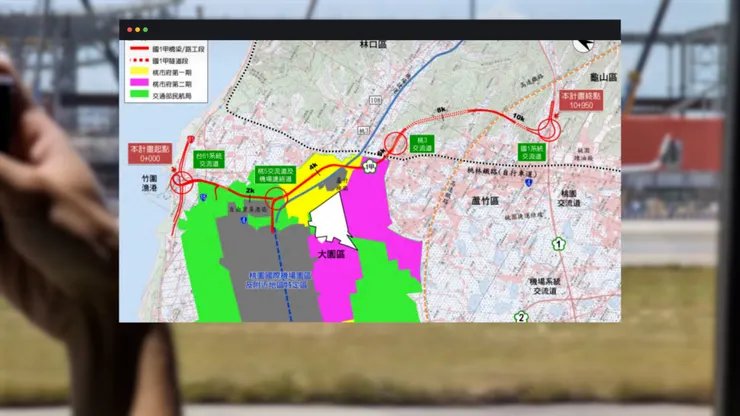
Task: Click the 國1系統交流道 green label
Action: [532, 152]
